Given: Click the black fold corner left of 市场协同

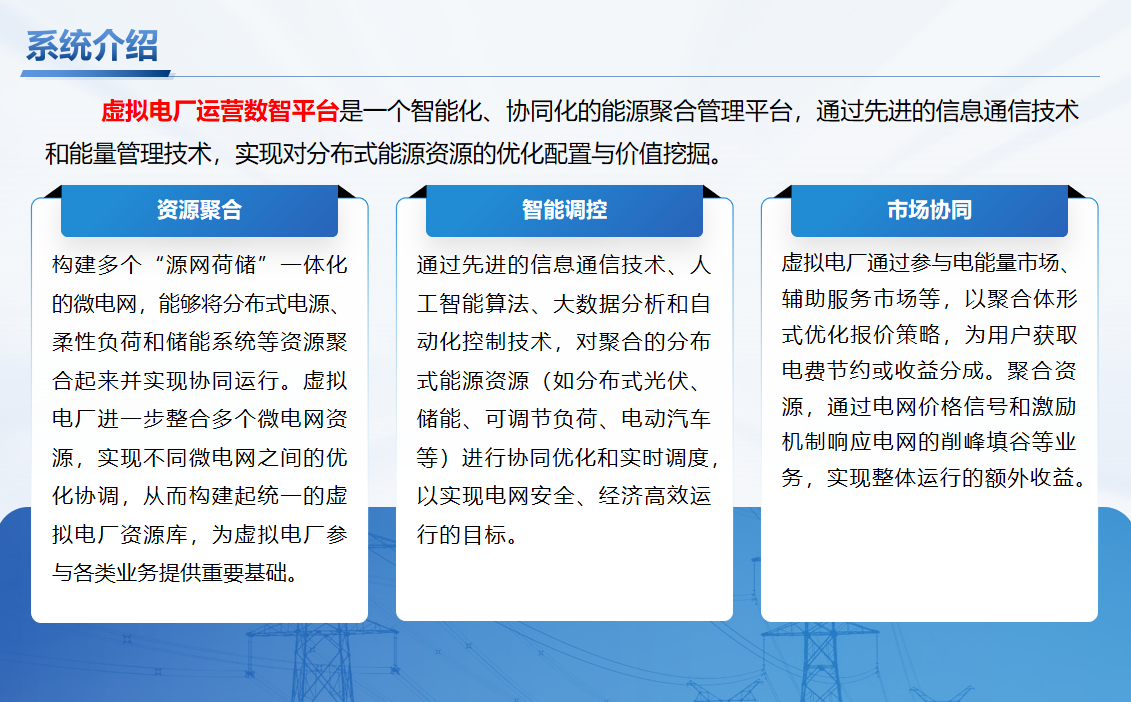Looking at the screenshot, I should 782,192.
